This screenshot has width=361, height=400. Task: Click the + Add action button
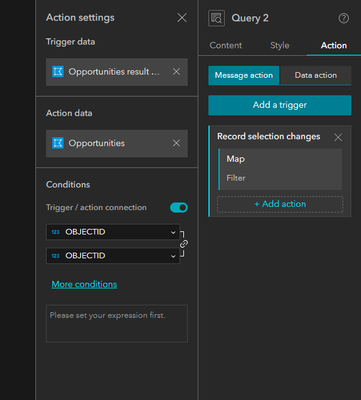pos(280,204)
